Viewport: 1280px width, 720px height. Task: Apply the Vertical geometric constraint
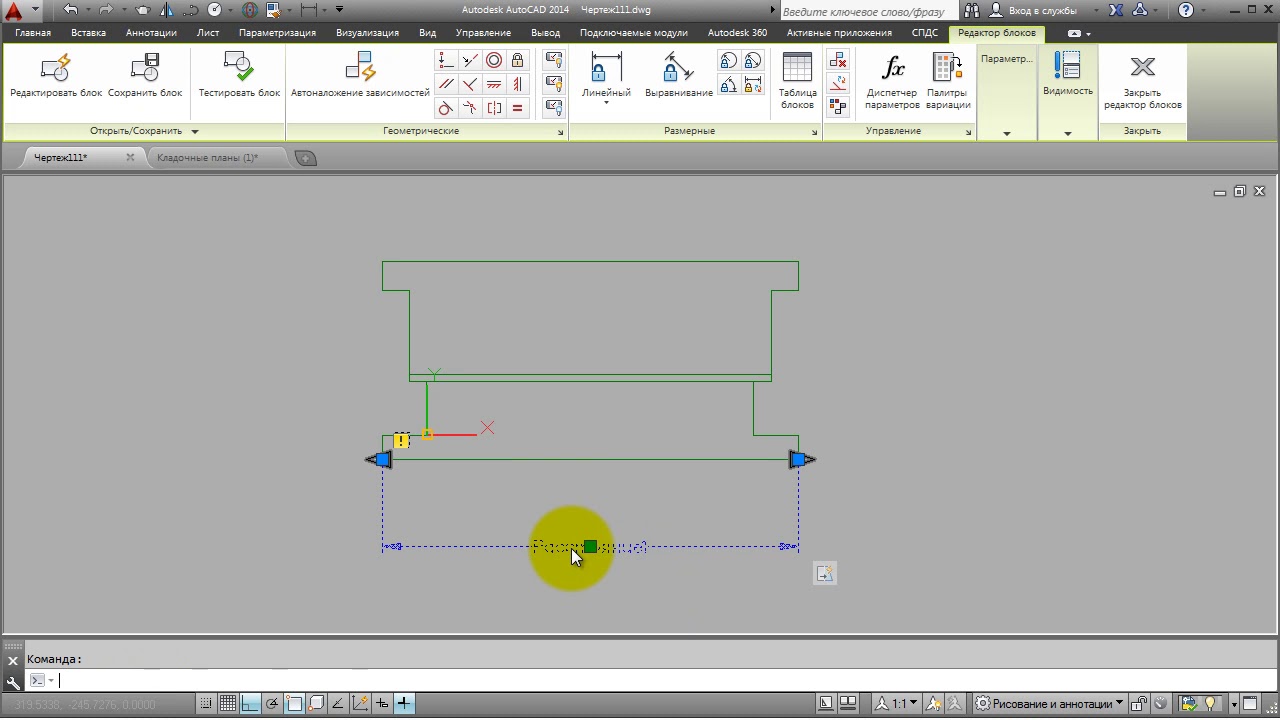coord(517,84)
